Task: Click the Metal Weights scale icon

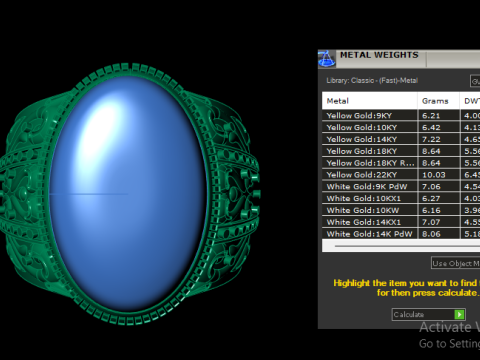Action: (x=327, y=59)
